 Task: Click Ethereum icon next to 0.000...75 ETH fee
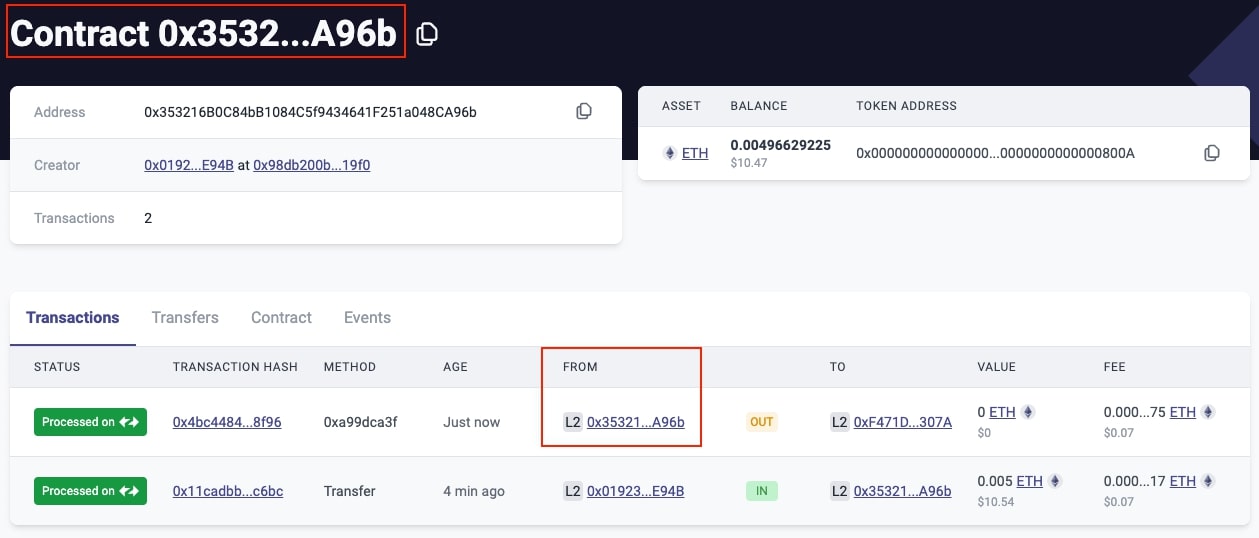tap(1207, 412)
